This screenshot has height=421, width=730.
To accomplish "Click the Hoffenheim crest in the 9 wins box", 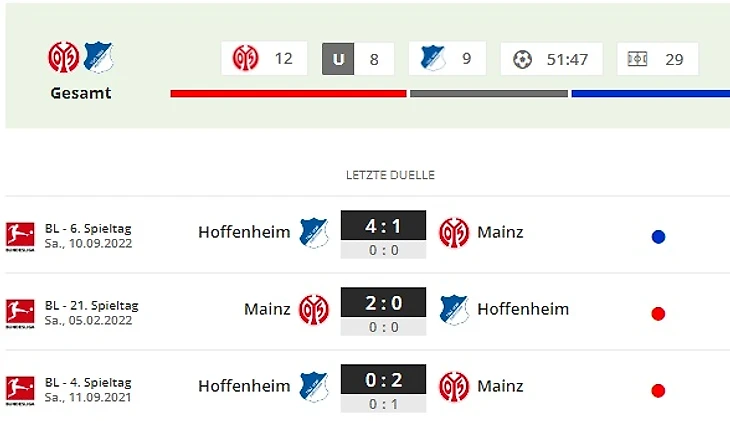I will click(x=433, y=58).
